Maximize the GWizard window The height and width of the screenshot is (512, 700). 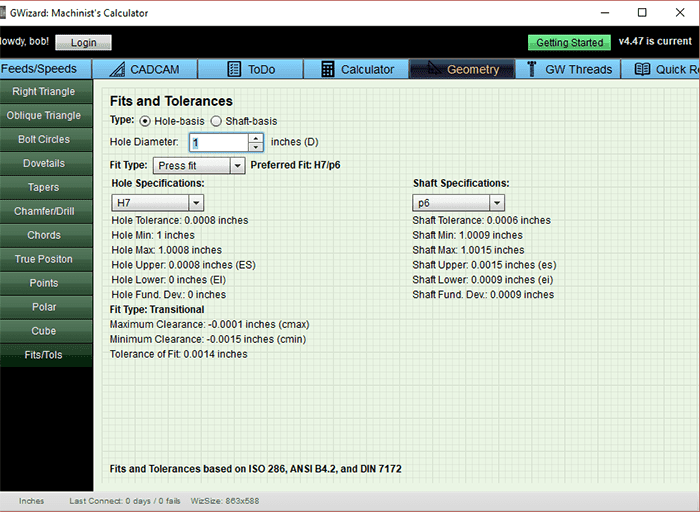coord(642,12)
